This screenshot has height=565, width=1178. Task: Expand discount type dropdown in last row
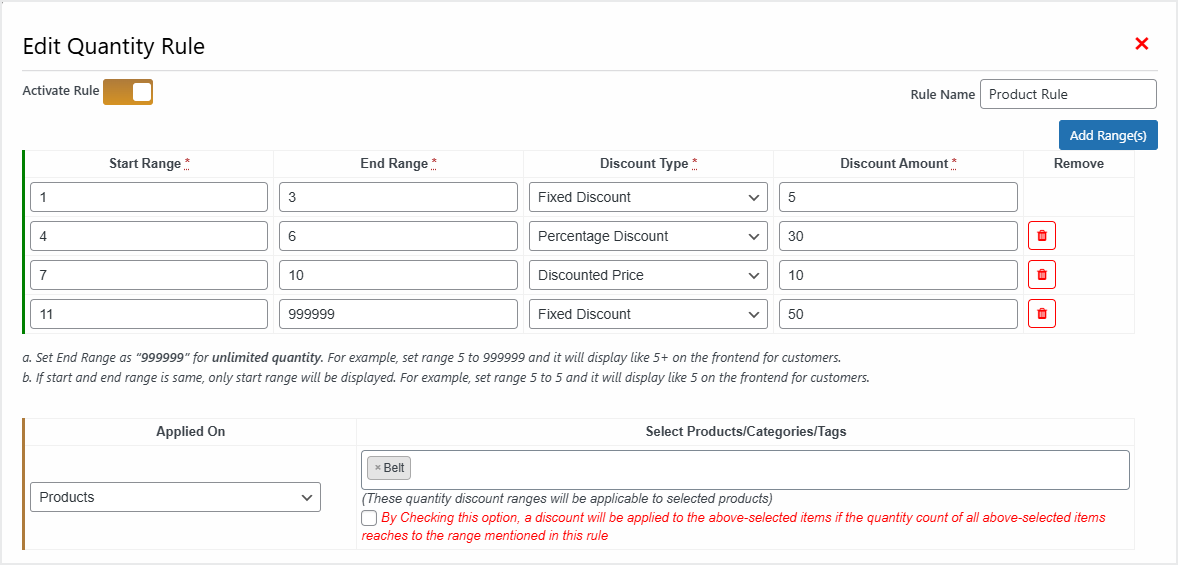648,314
